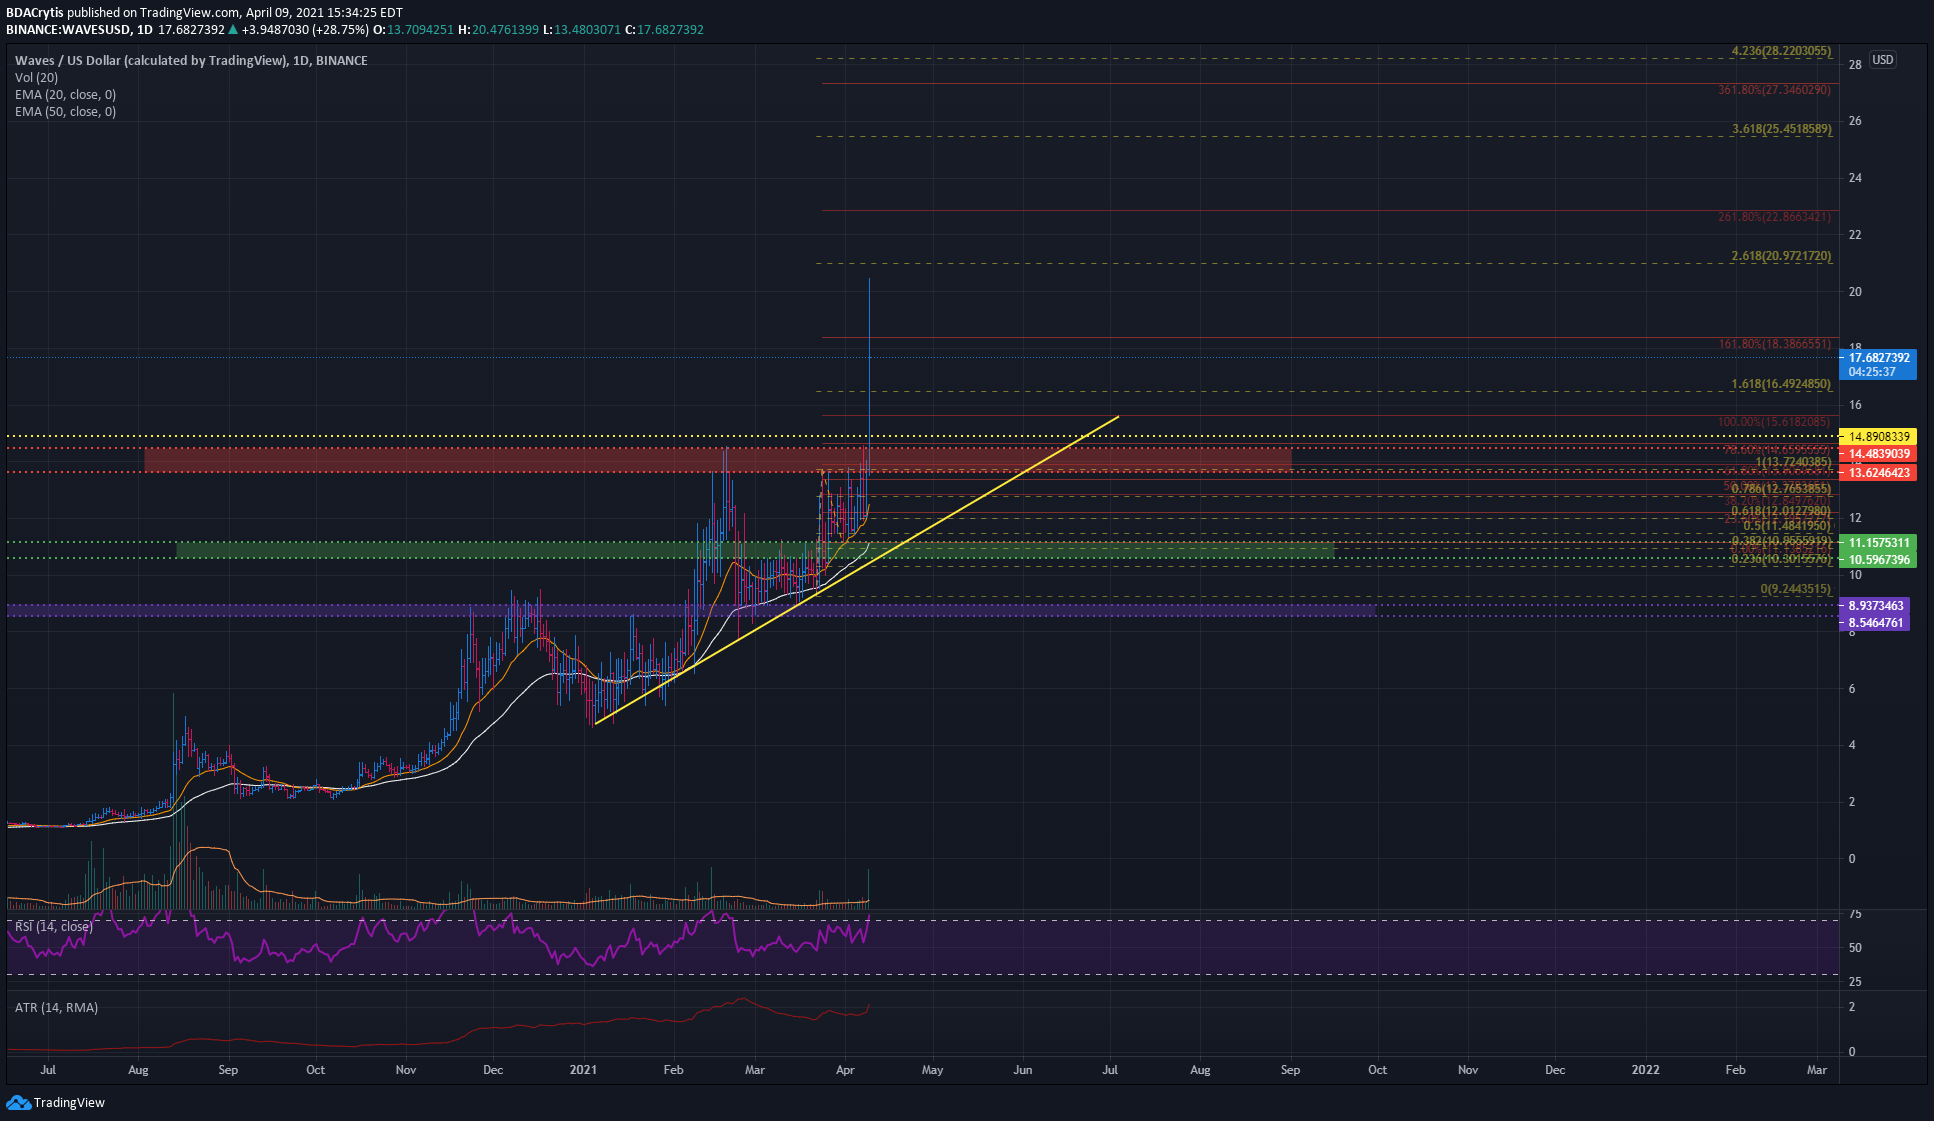This screenshot has height=1121, width=1934.
Task: Select the 1.618(16.4924850) Fibonacci label
Action: tap(1781, 384)
